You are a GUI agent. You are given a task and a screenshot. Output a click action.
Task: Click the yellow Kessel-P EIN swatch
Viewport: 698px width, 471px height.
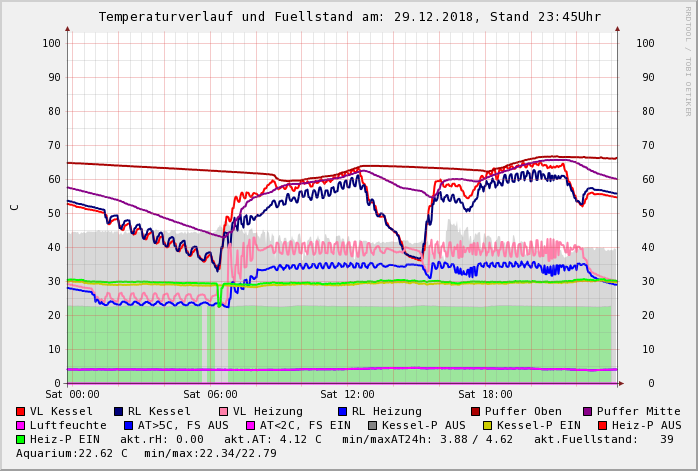click(476, 425)
